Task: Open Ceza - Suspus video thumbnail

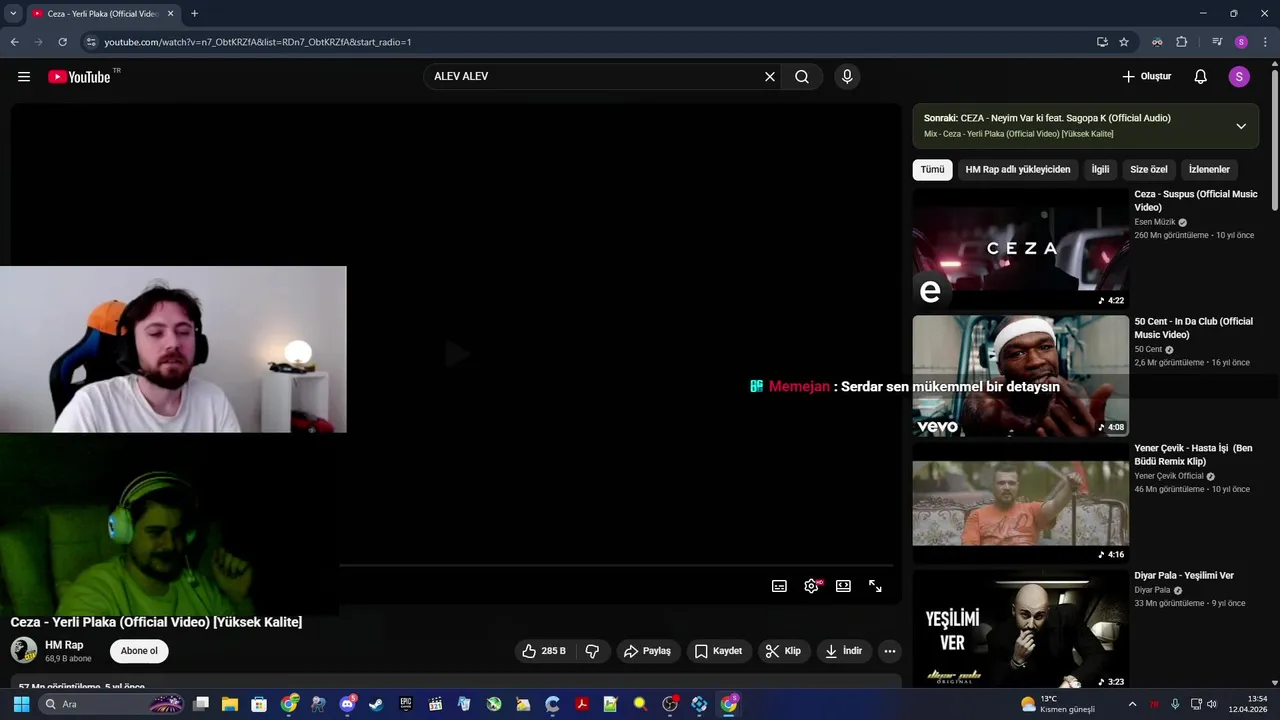Action: point(1020,249)
